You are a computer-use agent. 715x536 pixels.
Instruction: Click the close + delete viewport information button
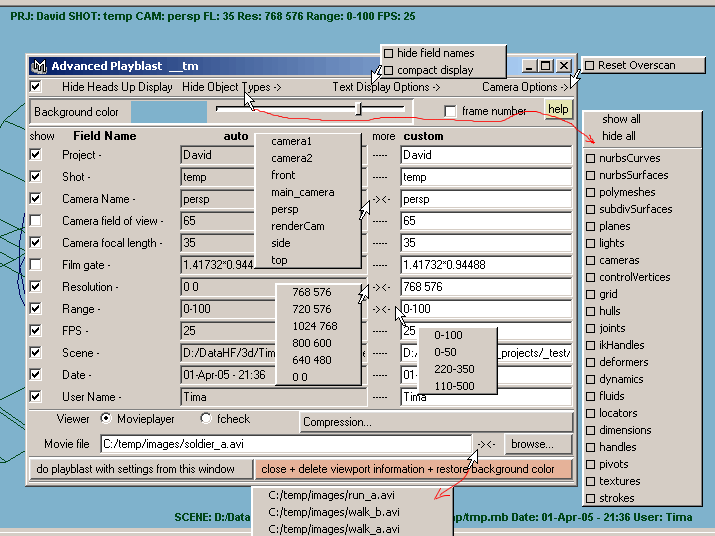(x=414, y=469)
